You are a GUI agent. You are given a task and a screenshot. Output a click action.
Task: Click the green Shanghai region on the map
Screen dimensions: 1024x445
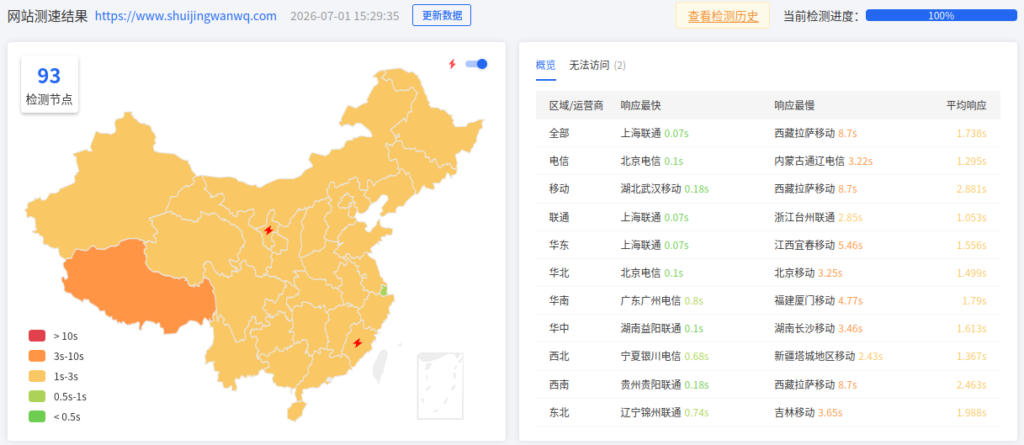click(x=384, y=290)
